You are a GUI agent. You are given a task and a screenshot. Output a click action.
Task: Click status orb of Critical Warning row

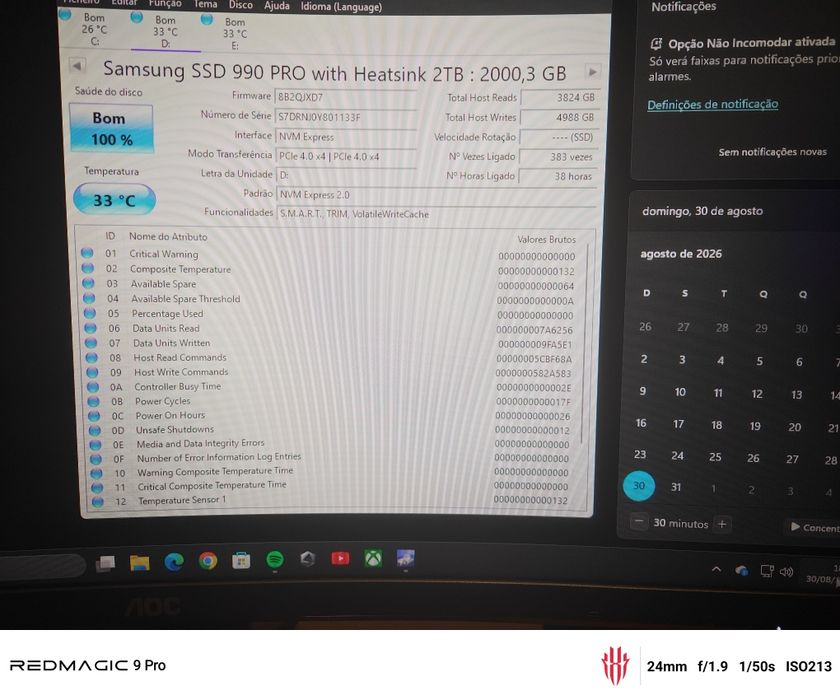point(87,253)
